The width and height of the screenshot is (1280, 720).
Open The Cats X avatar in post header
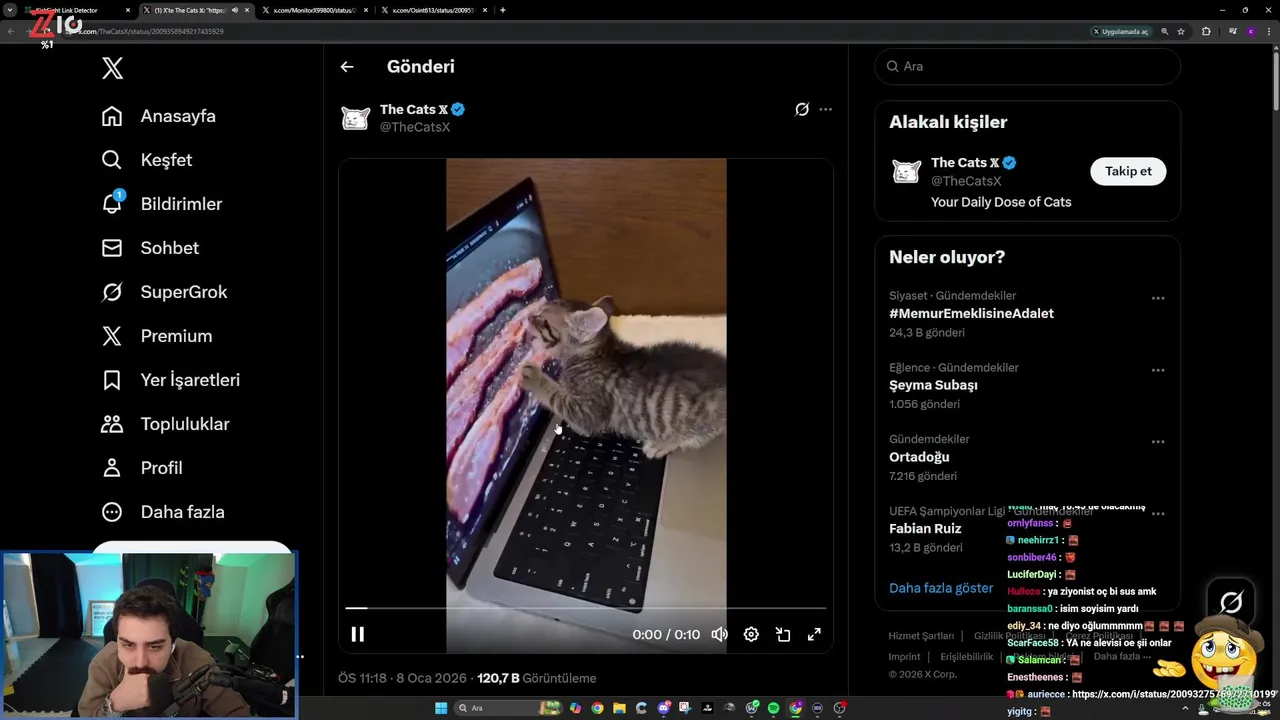[x=355, y=119]
